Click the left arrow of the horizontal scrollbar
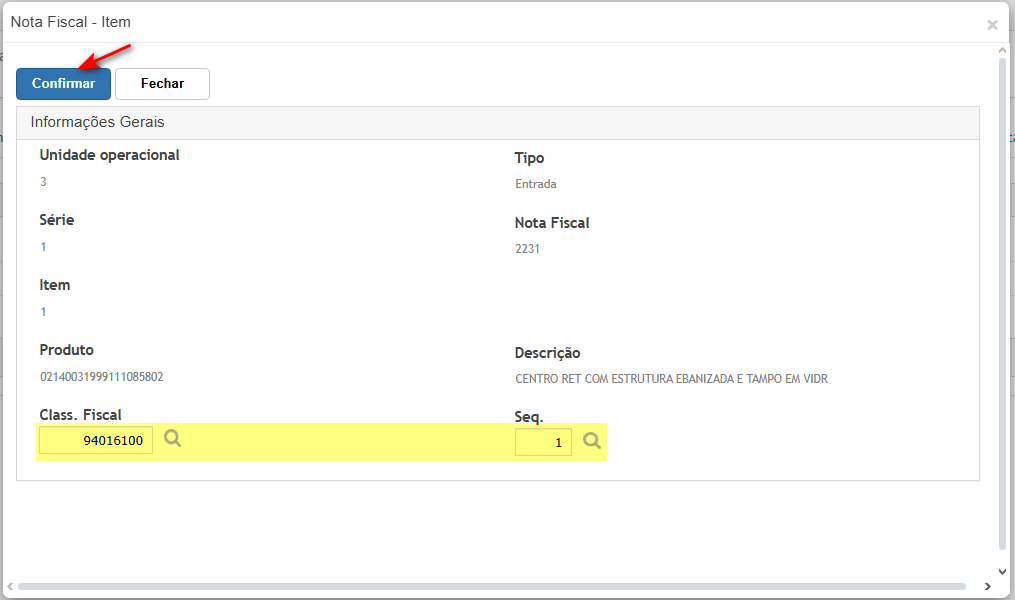The width and height of the screenshot is (1015, 600). [x=9, y=586]
